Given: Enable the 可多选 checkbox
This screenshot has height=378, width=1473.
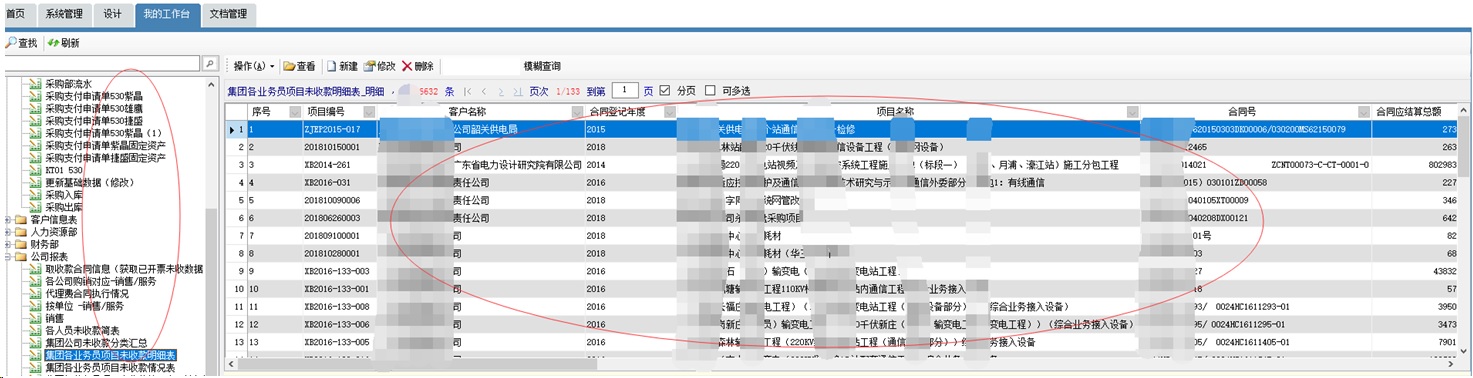Looking at the screenshot, I should tap(710, 90).
